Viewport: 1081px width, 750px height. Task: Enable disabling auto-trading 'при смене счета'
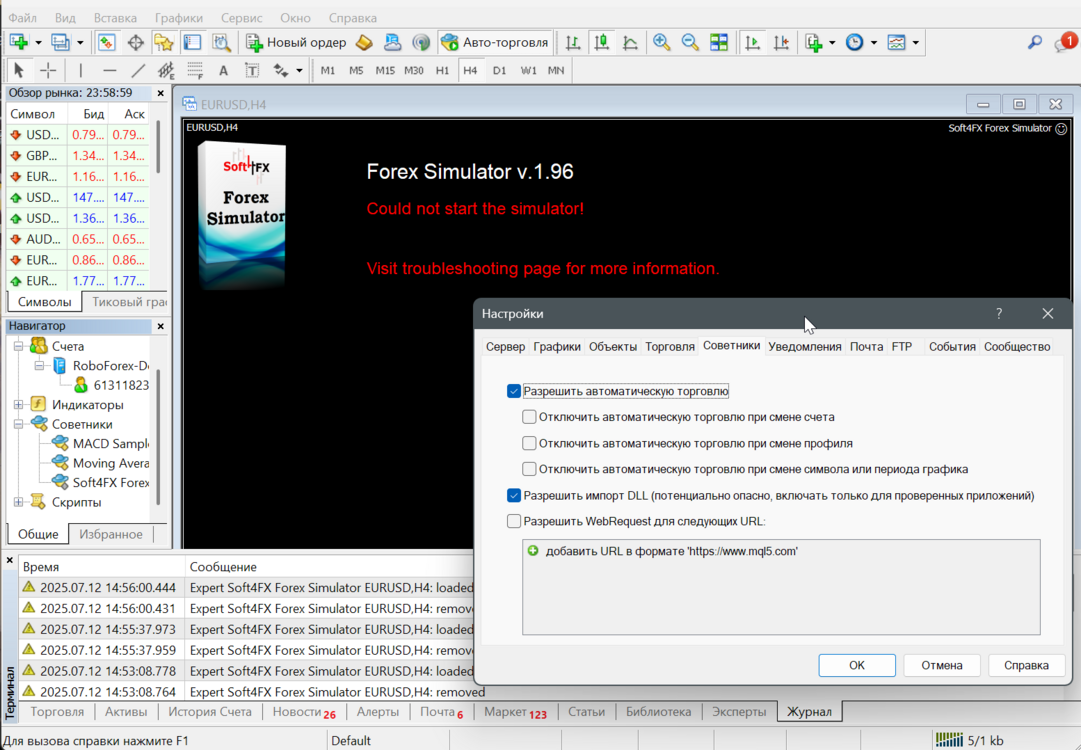click(x=529, y=417)
